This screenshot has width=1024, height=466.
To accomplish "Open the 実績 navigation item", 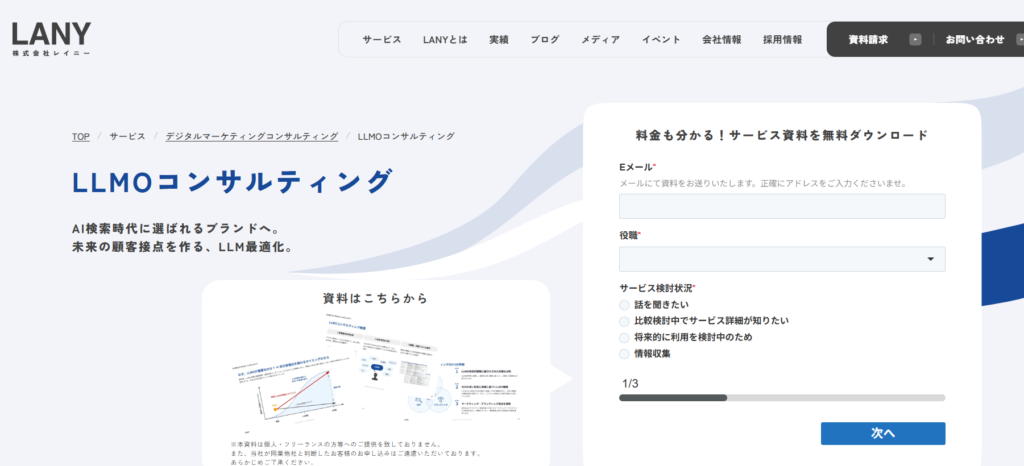I will [499, 40].
